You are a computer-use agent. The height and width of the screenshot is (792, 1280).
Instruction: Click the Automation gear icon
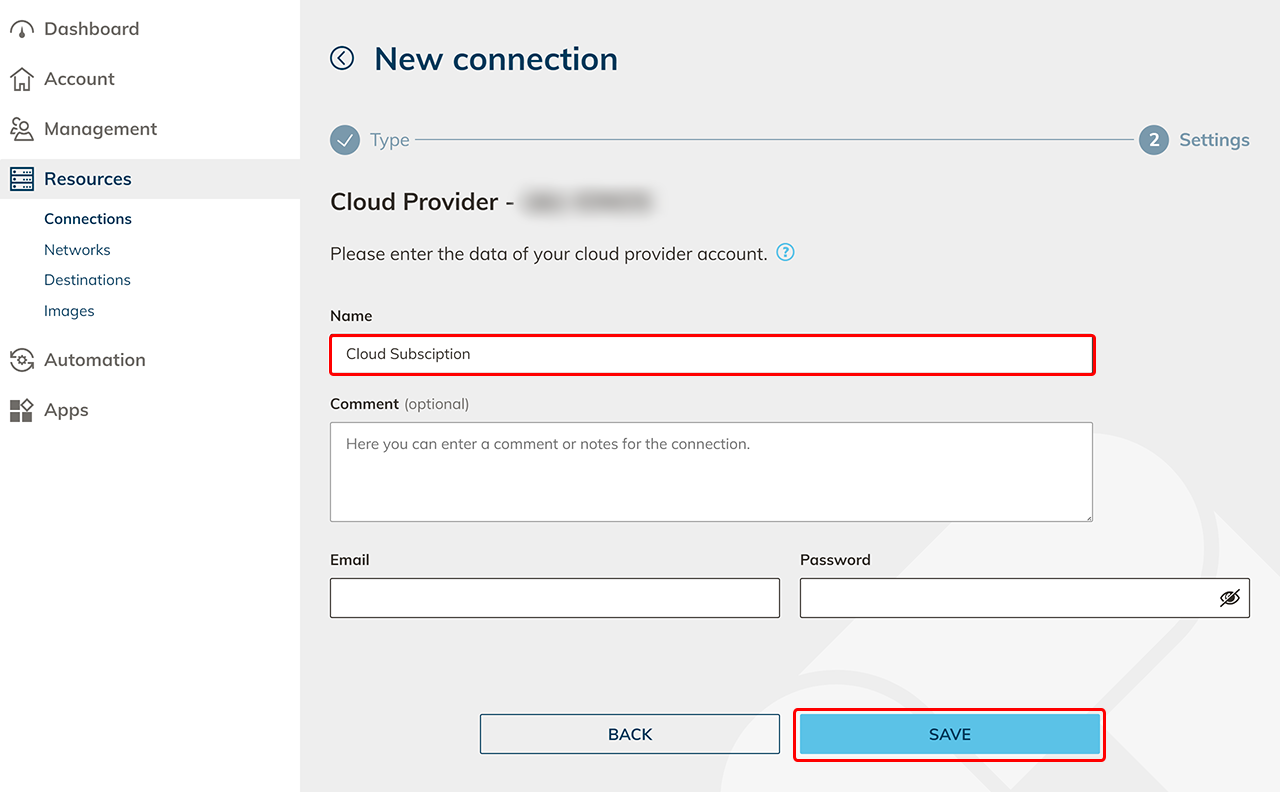[x=22, y=360]
